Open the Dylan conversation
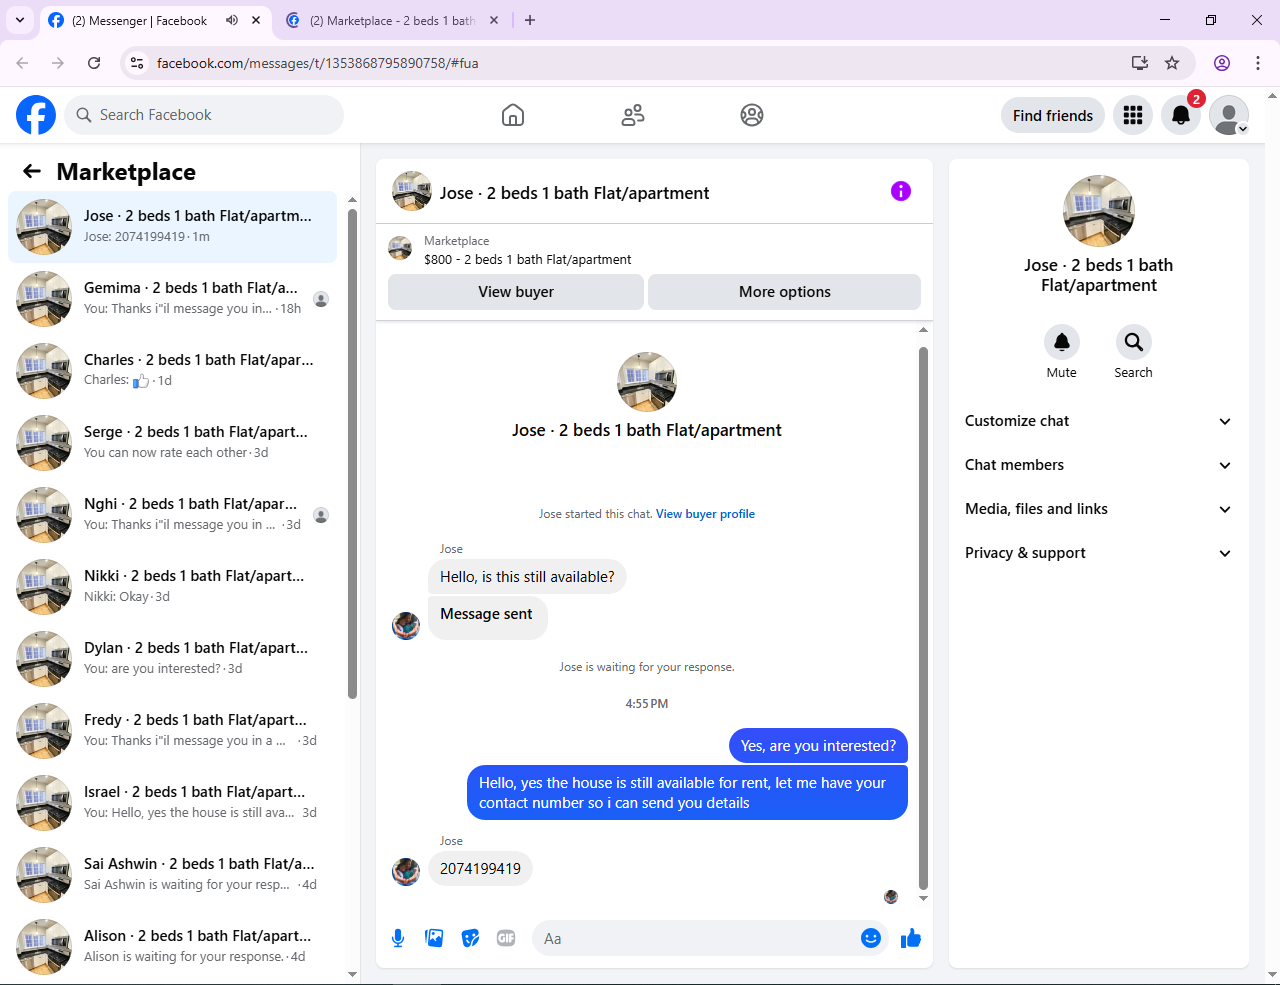The width and height of the screenshot is (1280, 985). click(x=172, y=659)
